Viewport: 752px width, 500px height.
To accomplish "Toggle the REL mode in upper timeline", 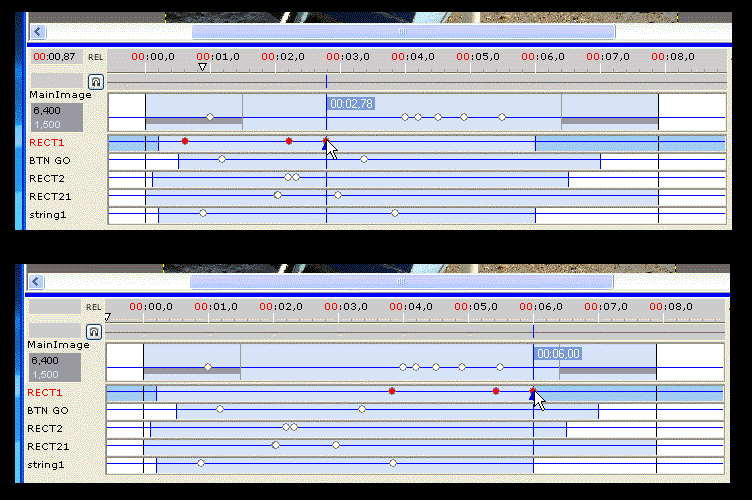I will [96, 58].
